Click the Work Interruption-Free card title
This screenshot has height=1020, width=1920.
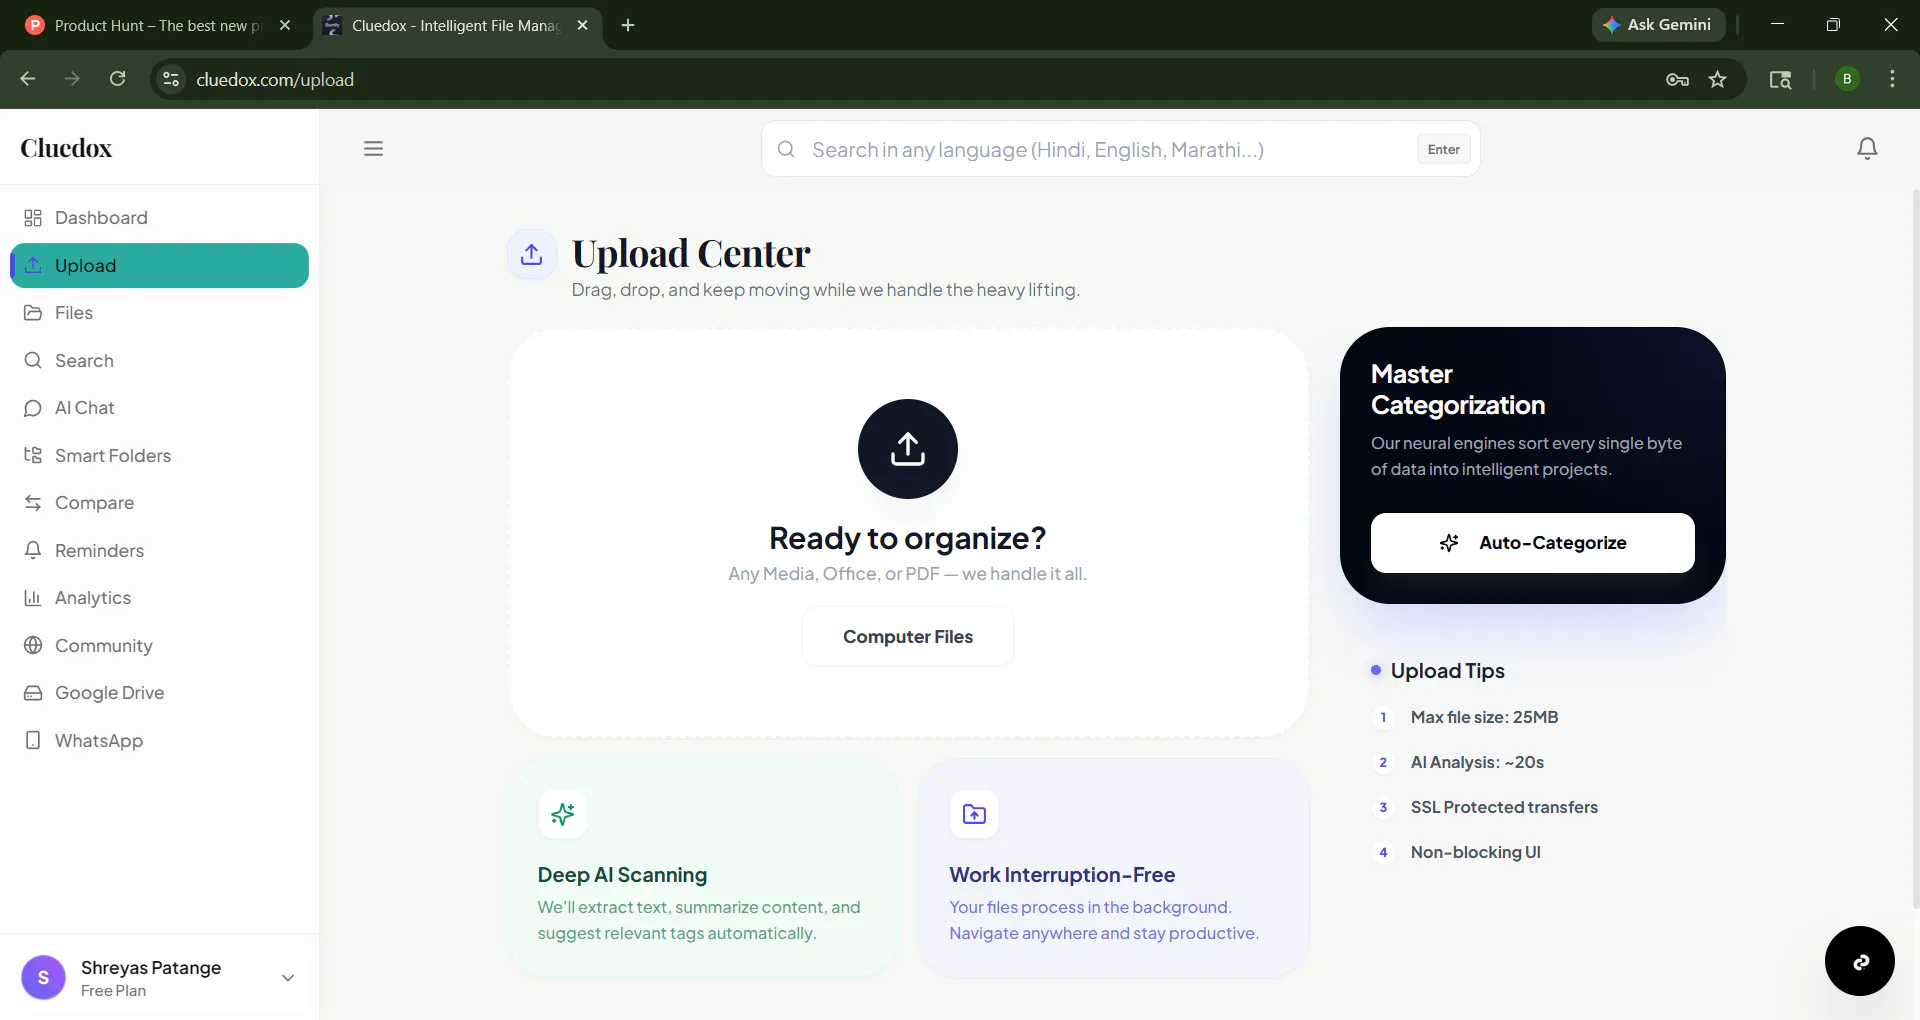1062,875
